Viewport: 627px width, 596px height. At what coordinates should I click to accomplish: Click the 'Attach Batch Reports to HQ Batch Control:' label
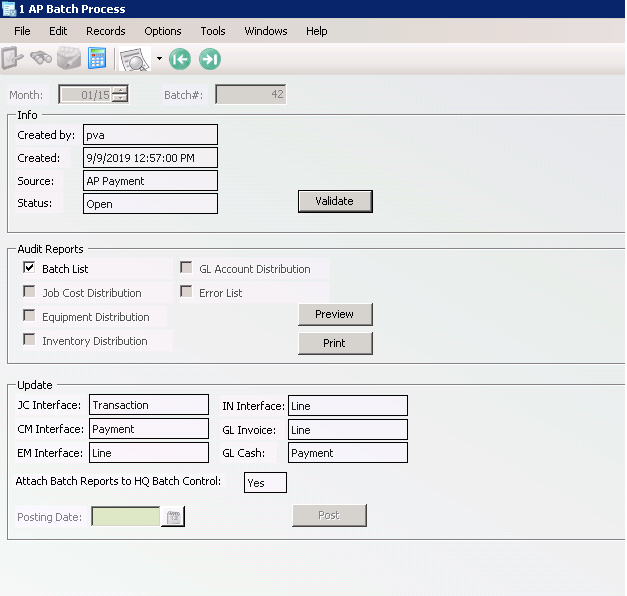pos(118,481)
